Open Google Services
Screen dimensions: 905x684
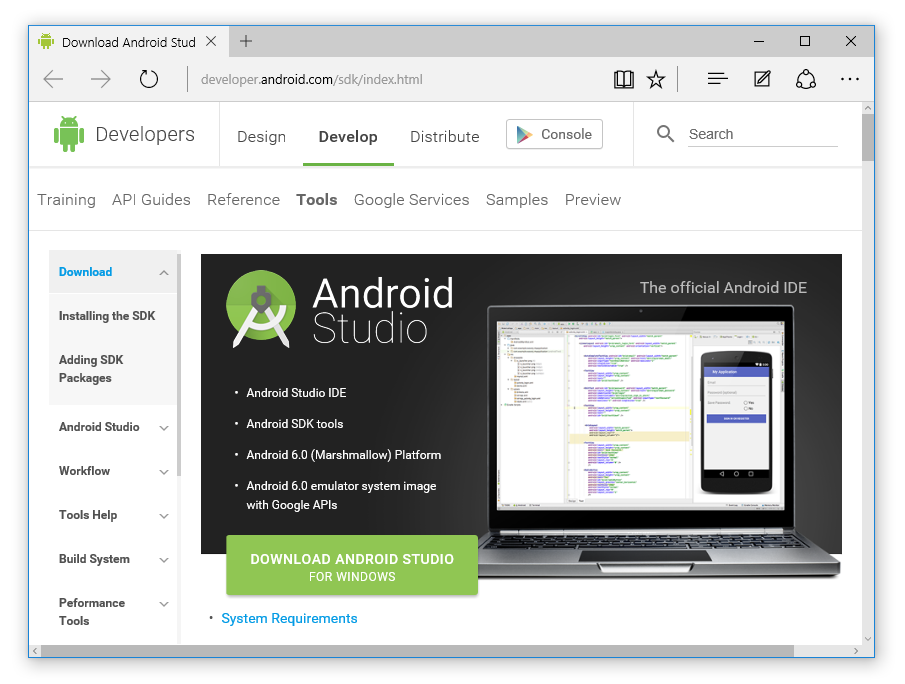[x=412, y=200]
